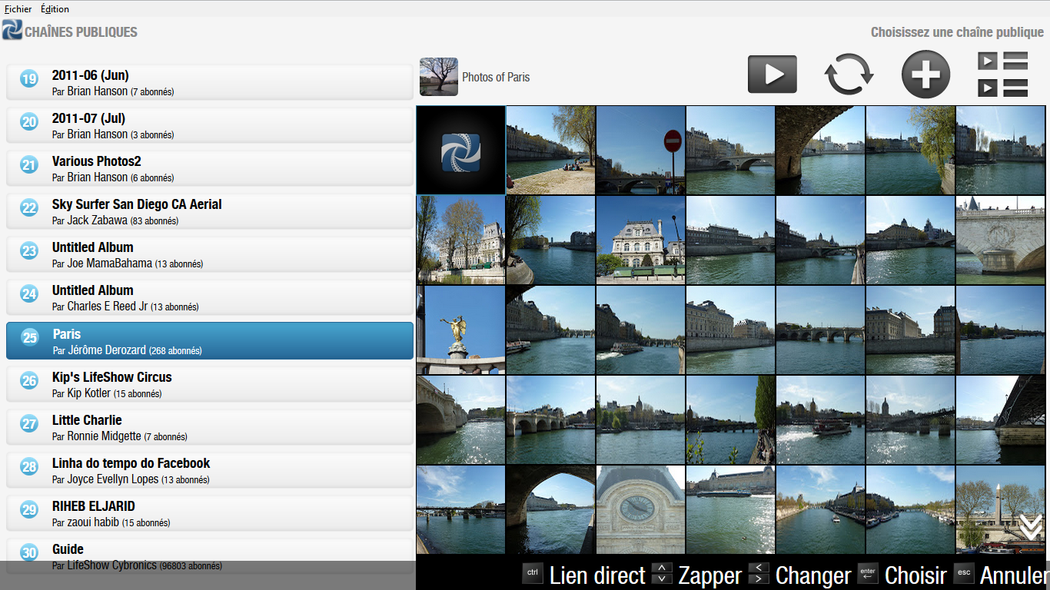1050x590 pixels.
Task: Click the Zapper up-down arrows icon
Action: 662,574
